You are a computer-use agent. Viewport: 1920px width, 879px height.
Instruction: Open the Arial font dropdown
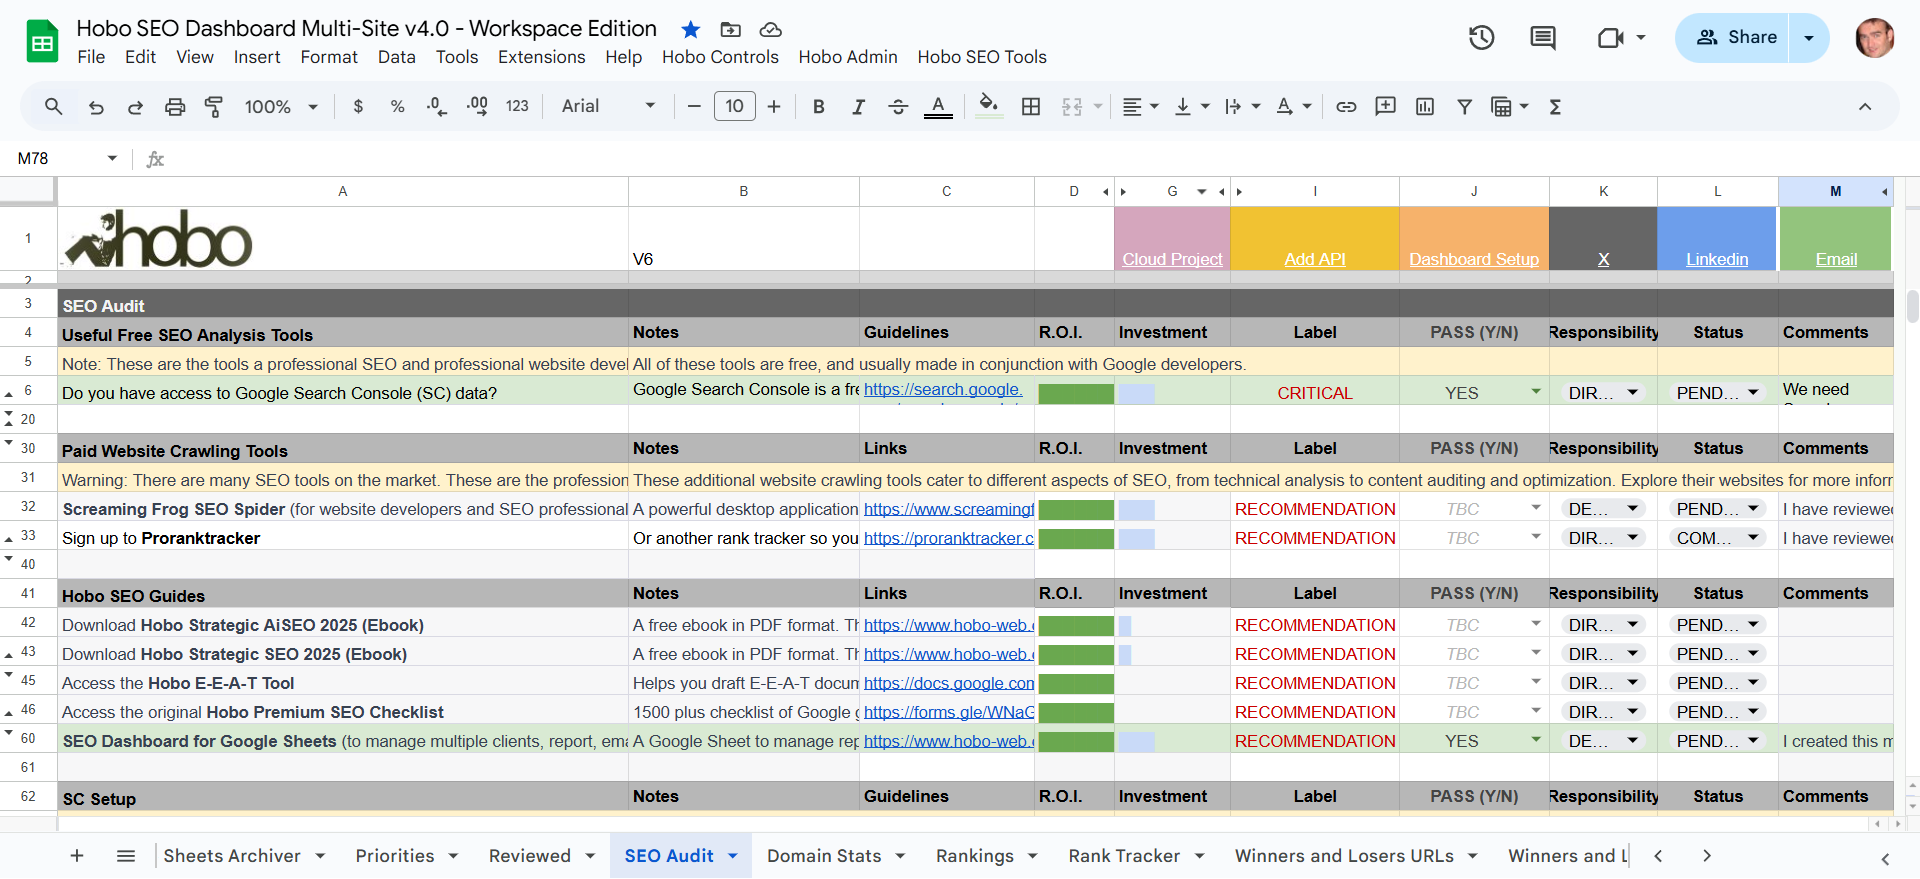[608, 106]
